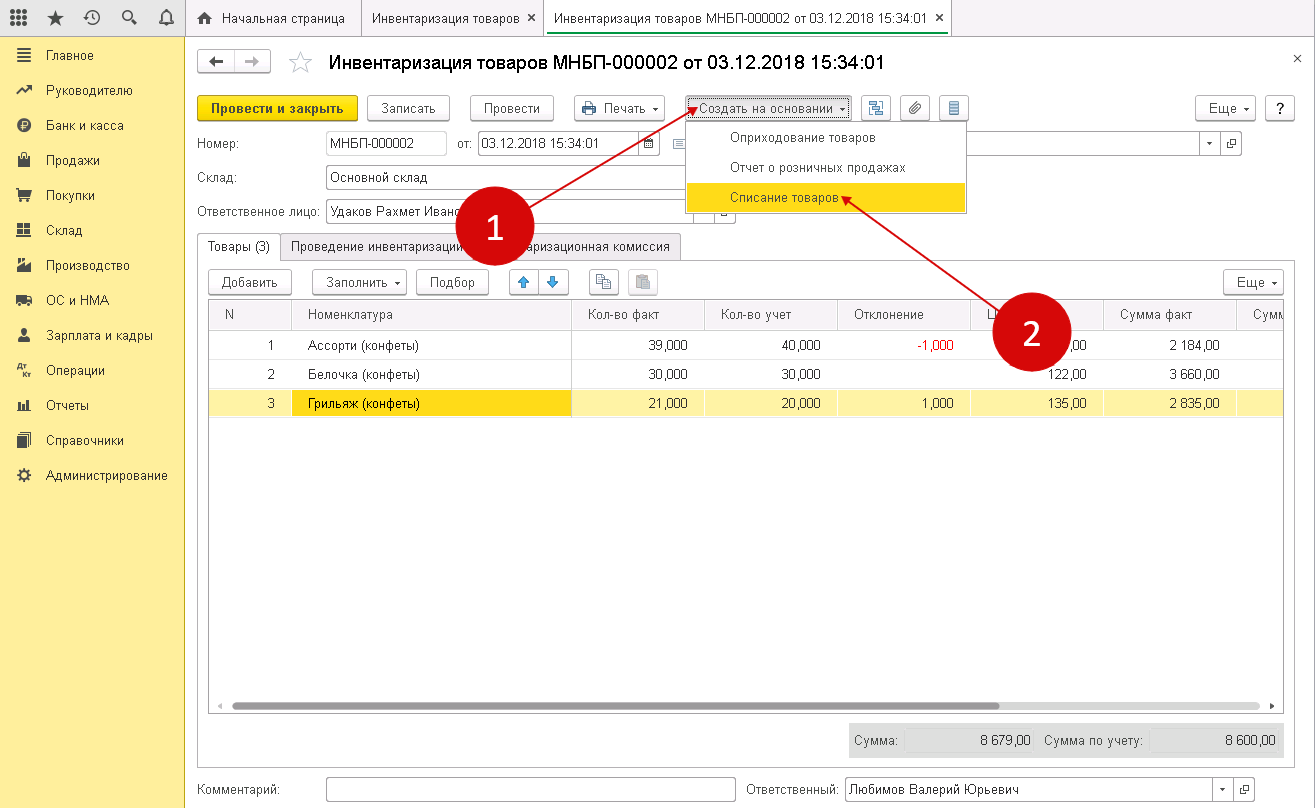This screenshot has height=808, width=1315.
Task: Expand the Печать dropdown
Action: [x=620, y=108]
